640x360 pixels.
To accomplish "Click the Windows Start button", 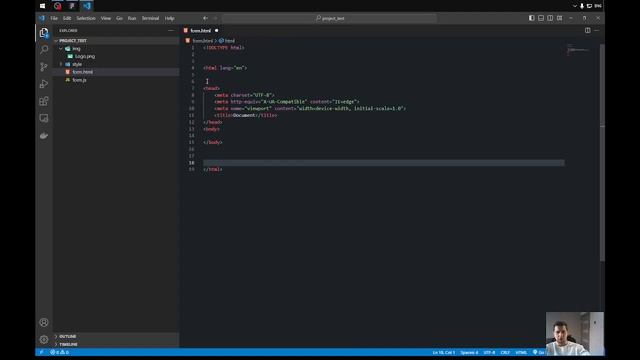I will pyautogui.click(x=42, y=6).
